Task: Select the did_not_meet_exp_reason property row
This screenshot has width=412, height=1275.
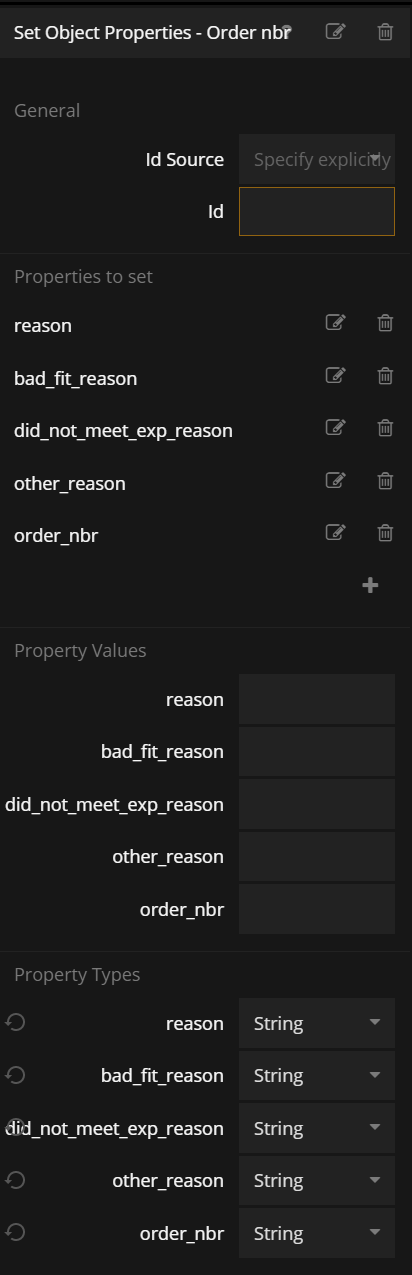Action: (x=206, y=430)
